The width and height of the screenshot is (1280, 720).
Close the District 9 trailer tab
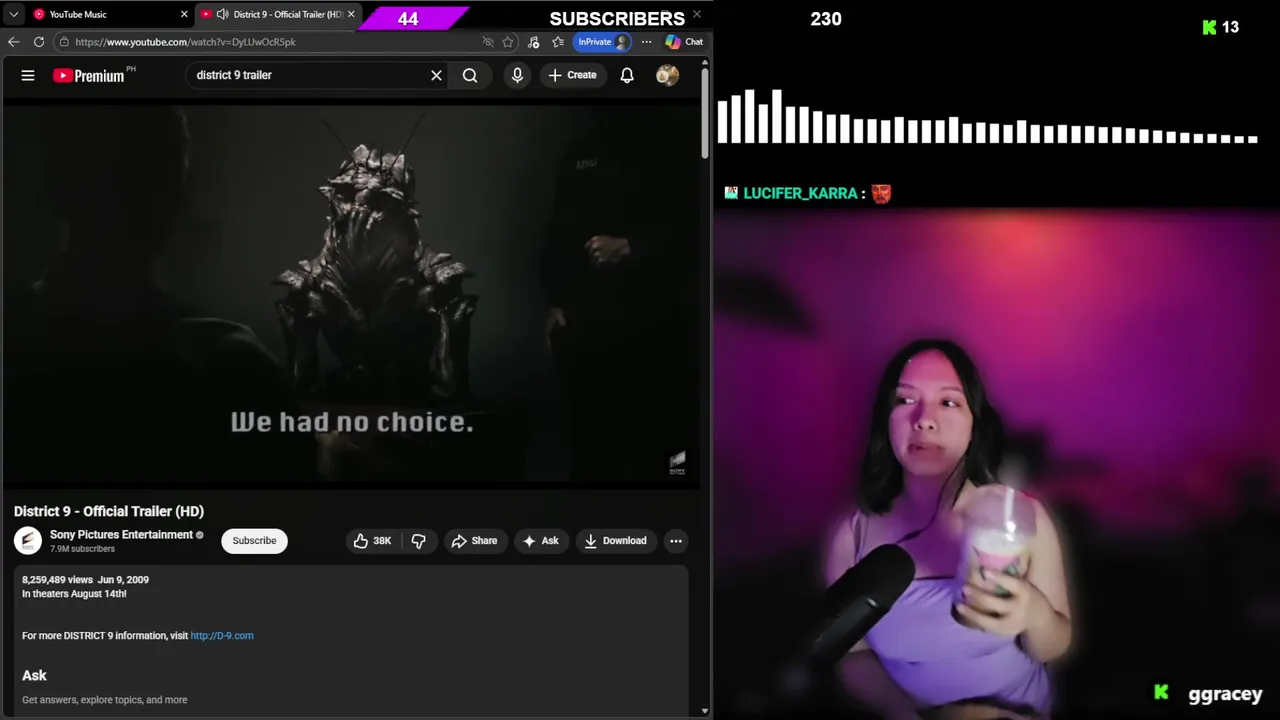(x=351, y=14)
